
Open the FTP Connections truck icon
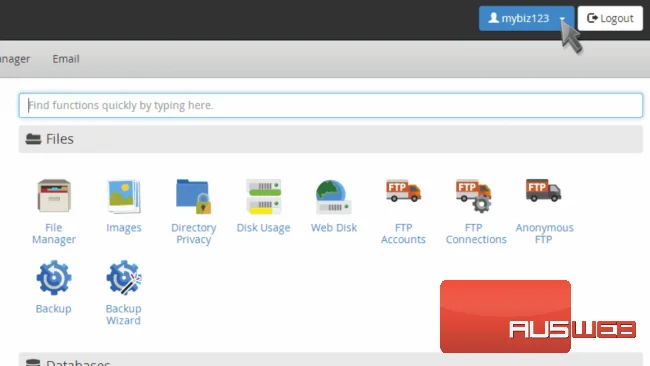(x=473, y=196)
